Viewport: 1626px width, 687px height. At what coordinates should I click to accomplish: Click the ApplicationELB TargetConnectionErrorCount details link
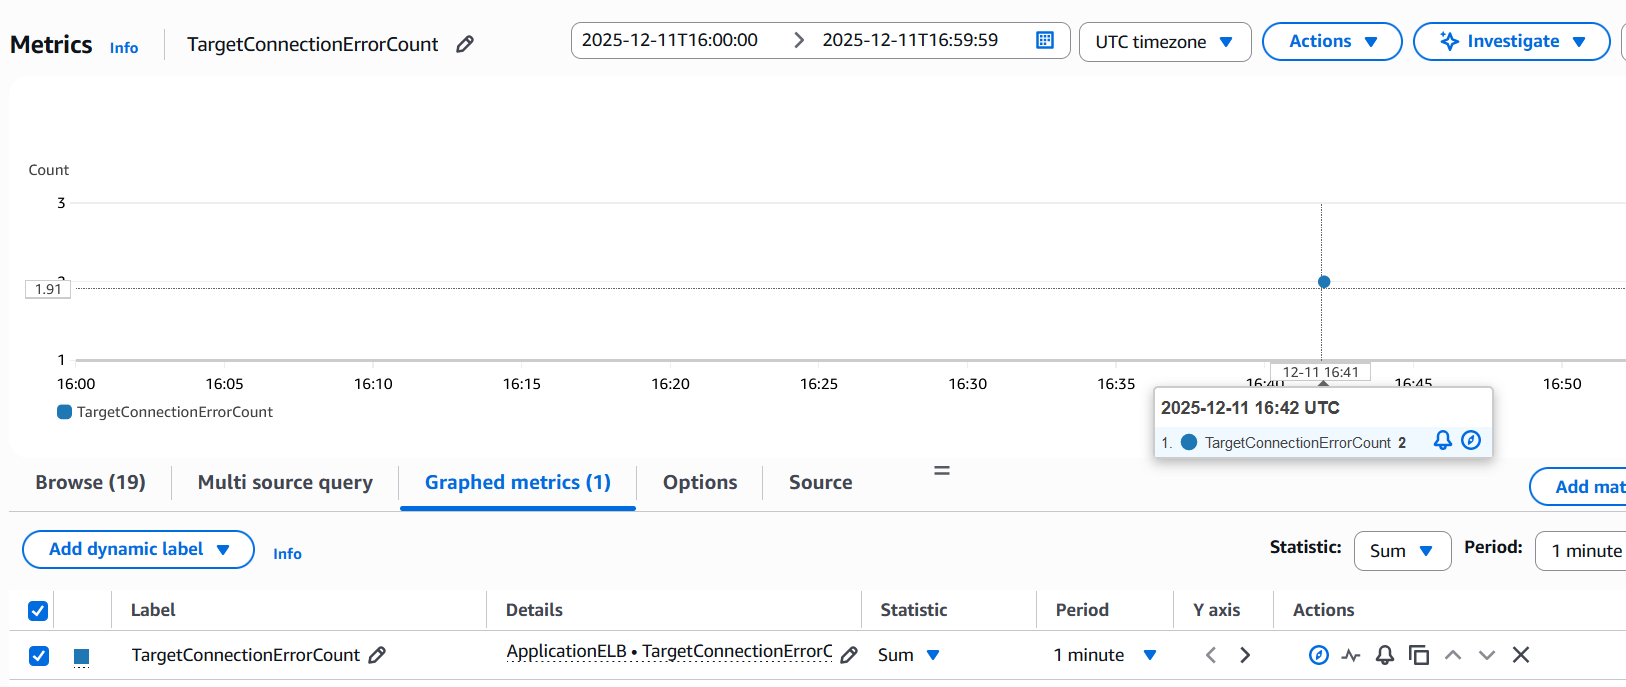669,651
